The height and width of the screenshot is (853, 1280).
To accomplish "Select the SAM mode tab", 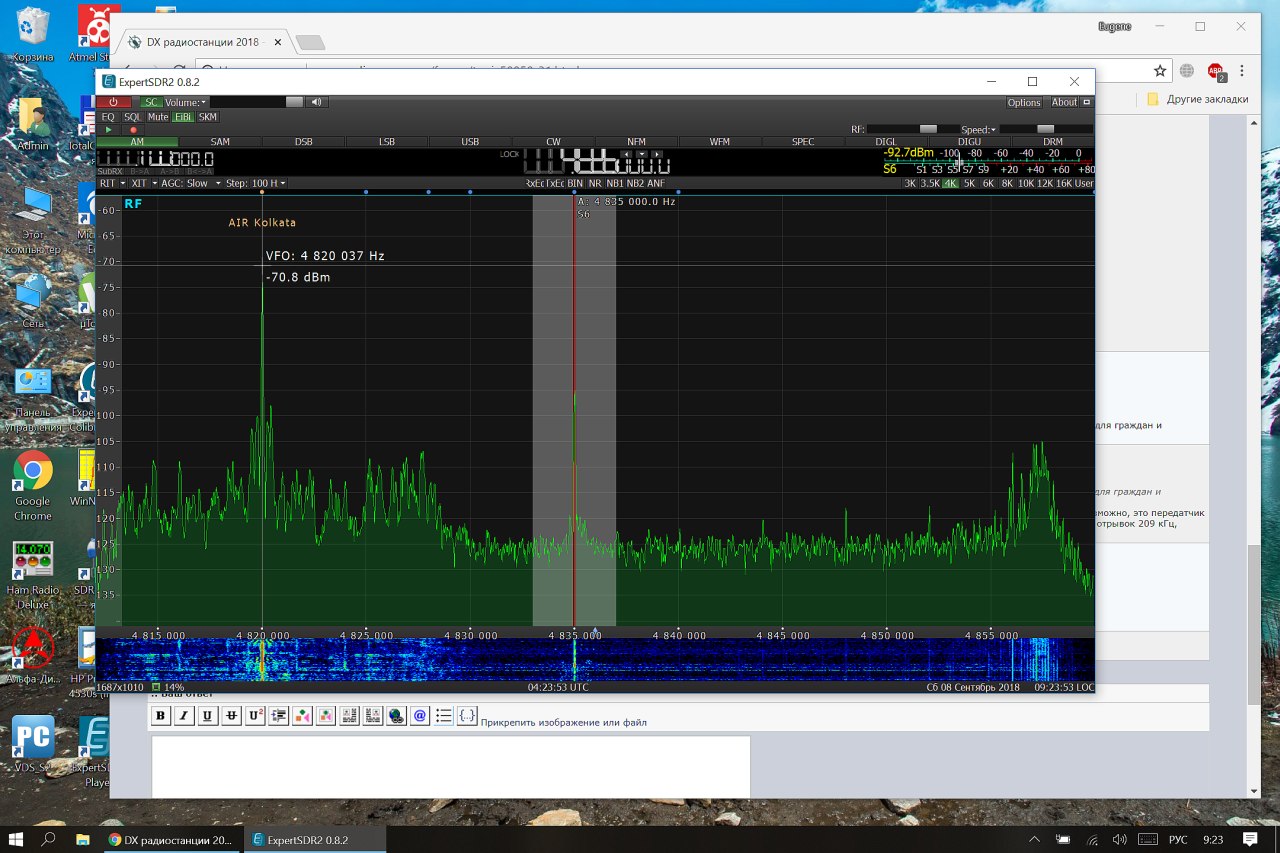I will [x=220, y=142].
